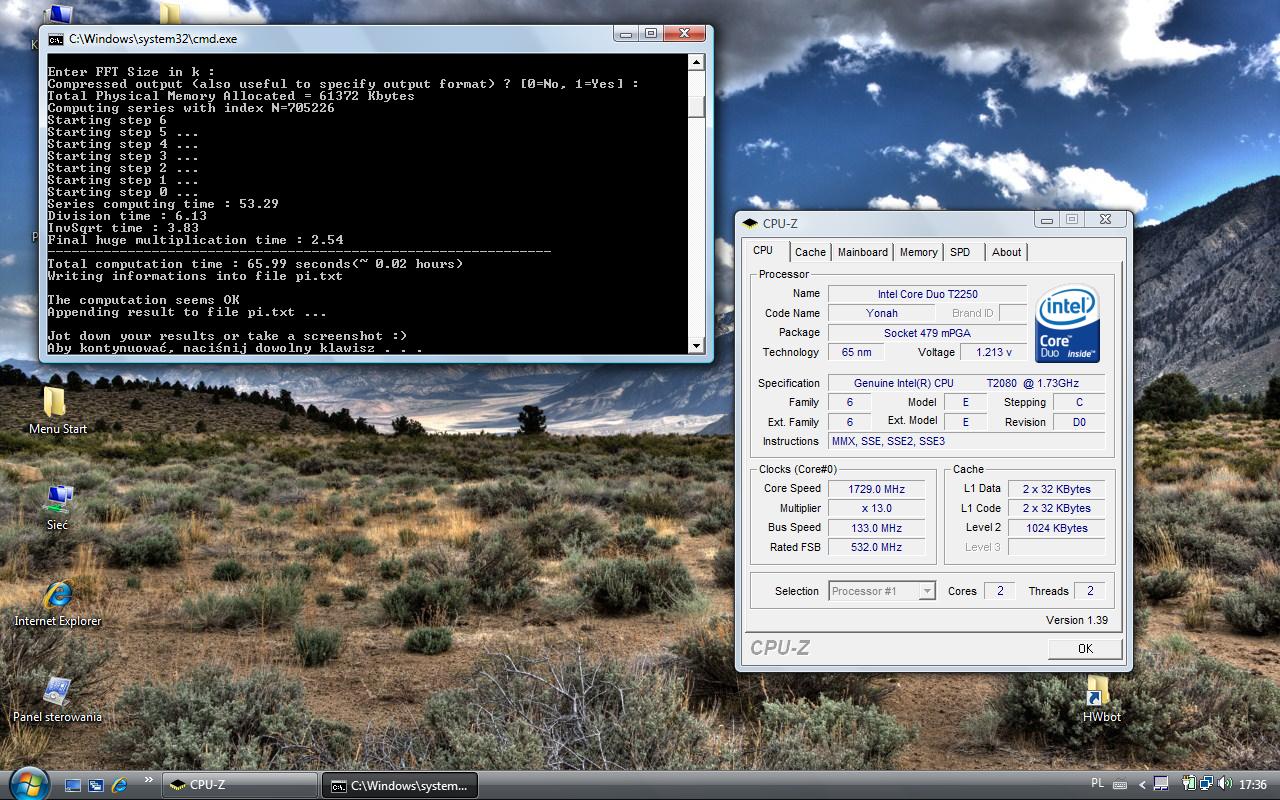Click 'The computation seems OK' line
The width and height of the screenshot is (1280, 800).
pos(143,300)
